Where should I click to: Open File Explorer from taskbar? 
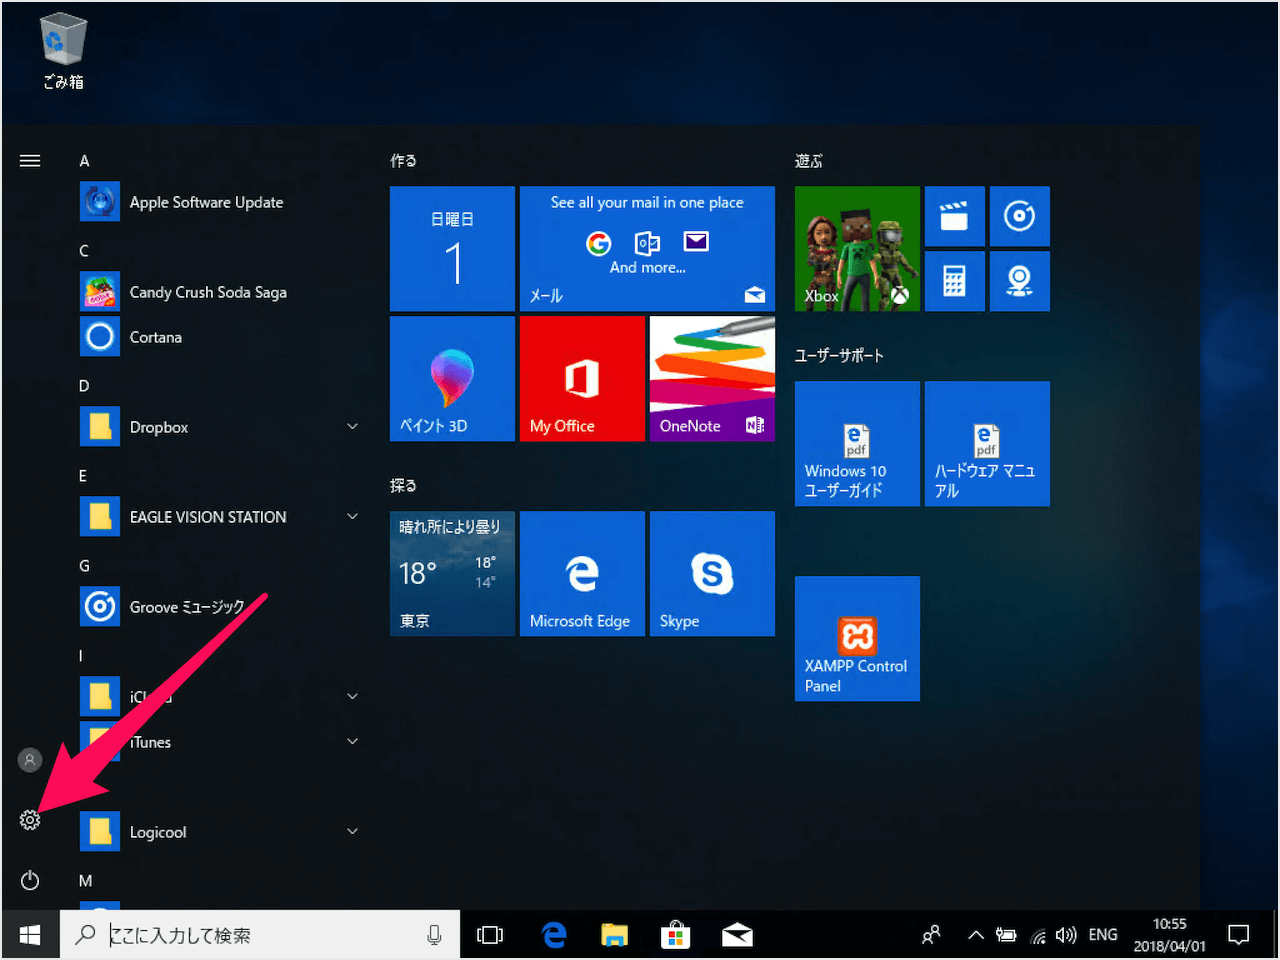pos(614,935)
